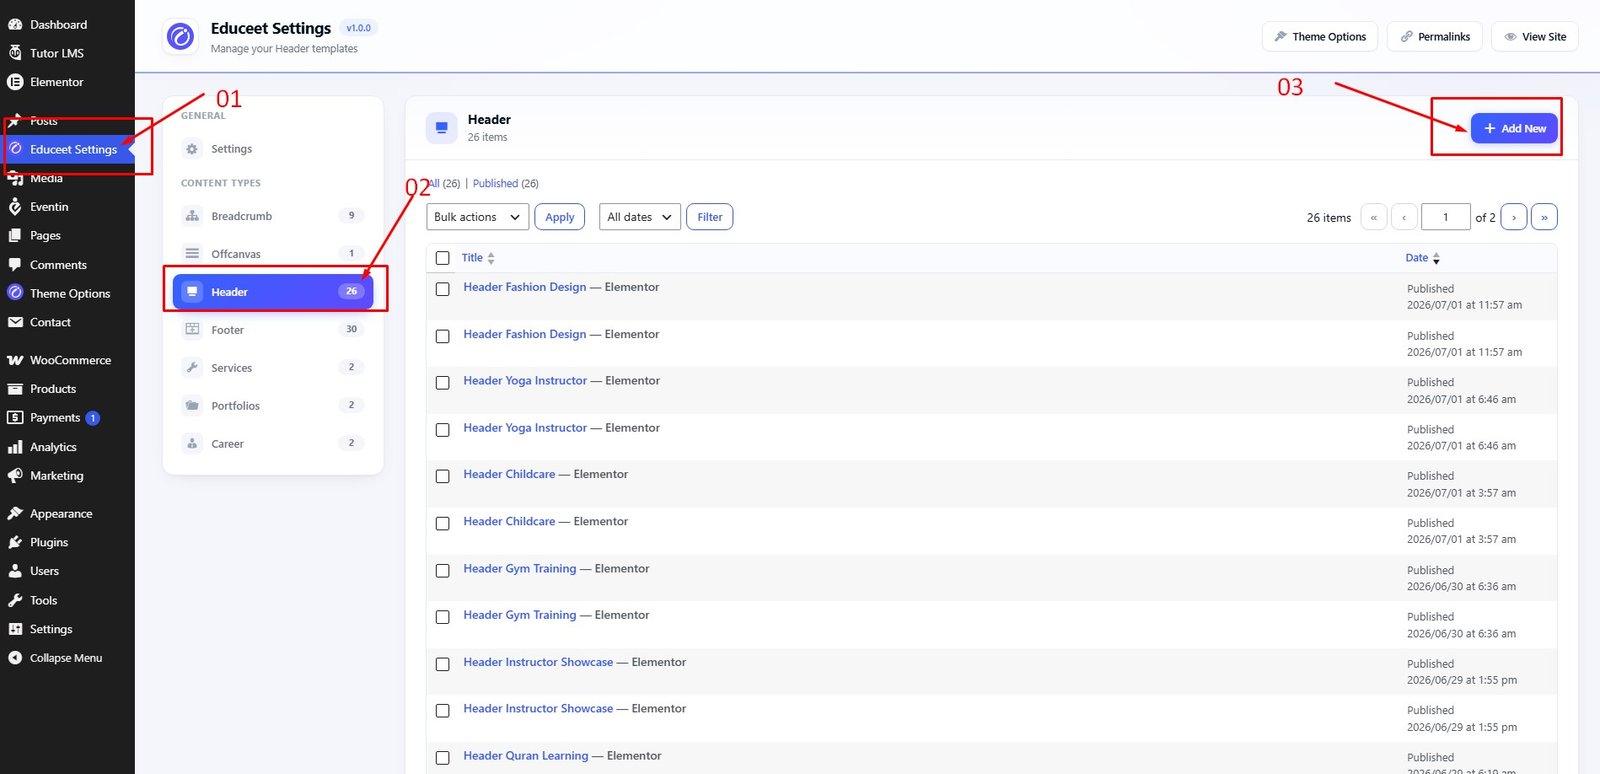Click the Filter button
This screenshot has height=774, width=1600.
click(x=710, y=217)
